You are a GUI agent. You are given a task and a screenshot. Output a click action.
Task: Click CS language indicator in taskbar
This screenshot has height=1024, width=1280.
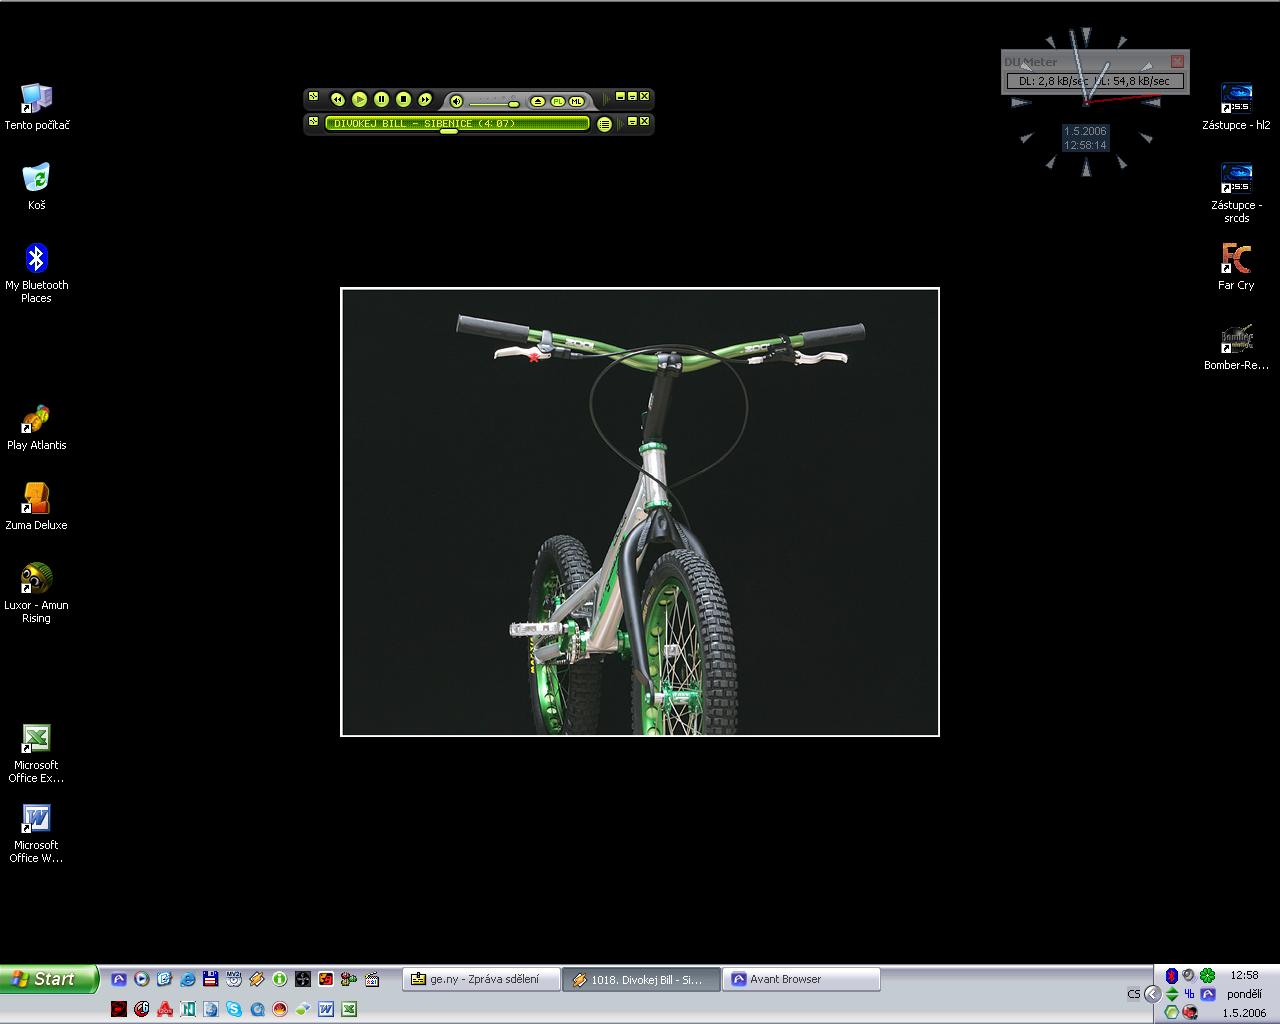tap(1133, 994)
